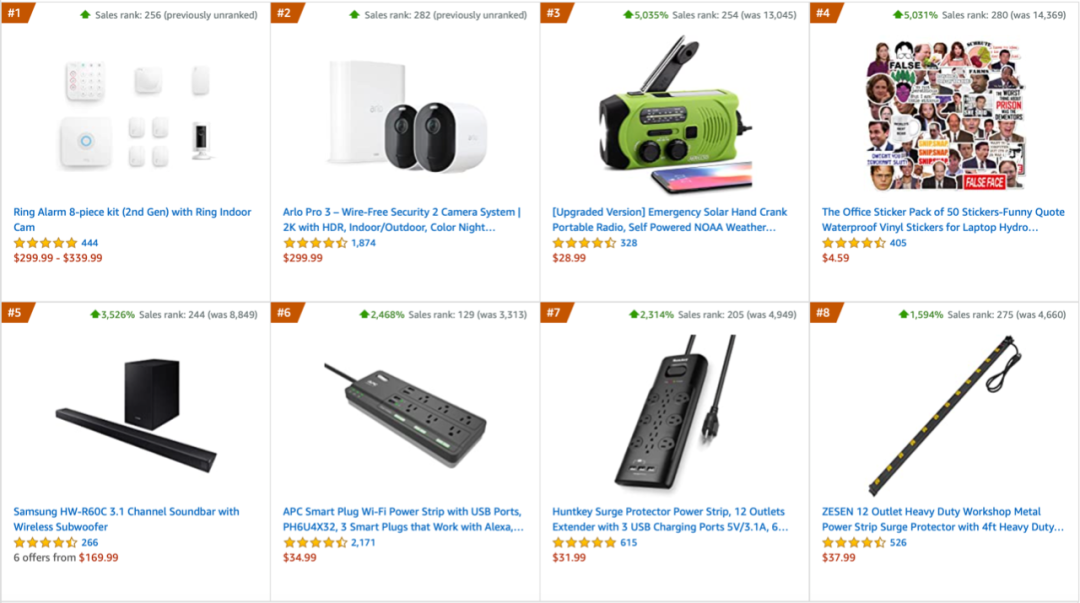Click the green hand crank radio image
This screenshot has width=1080, height=603.
click(x=674, y=114)
